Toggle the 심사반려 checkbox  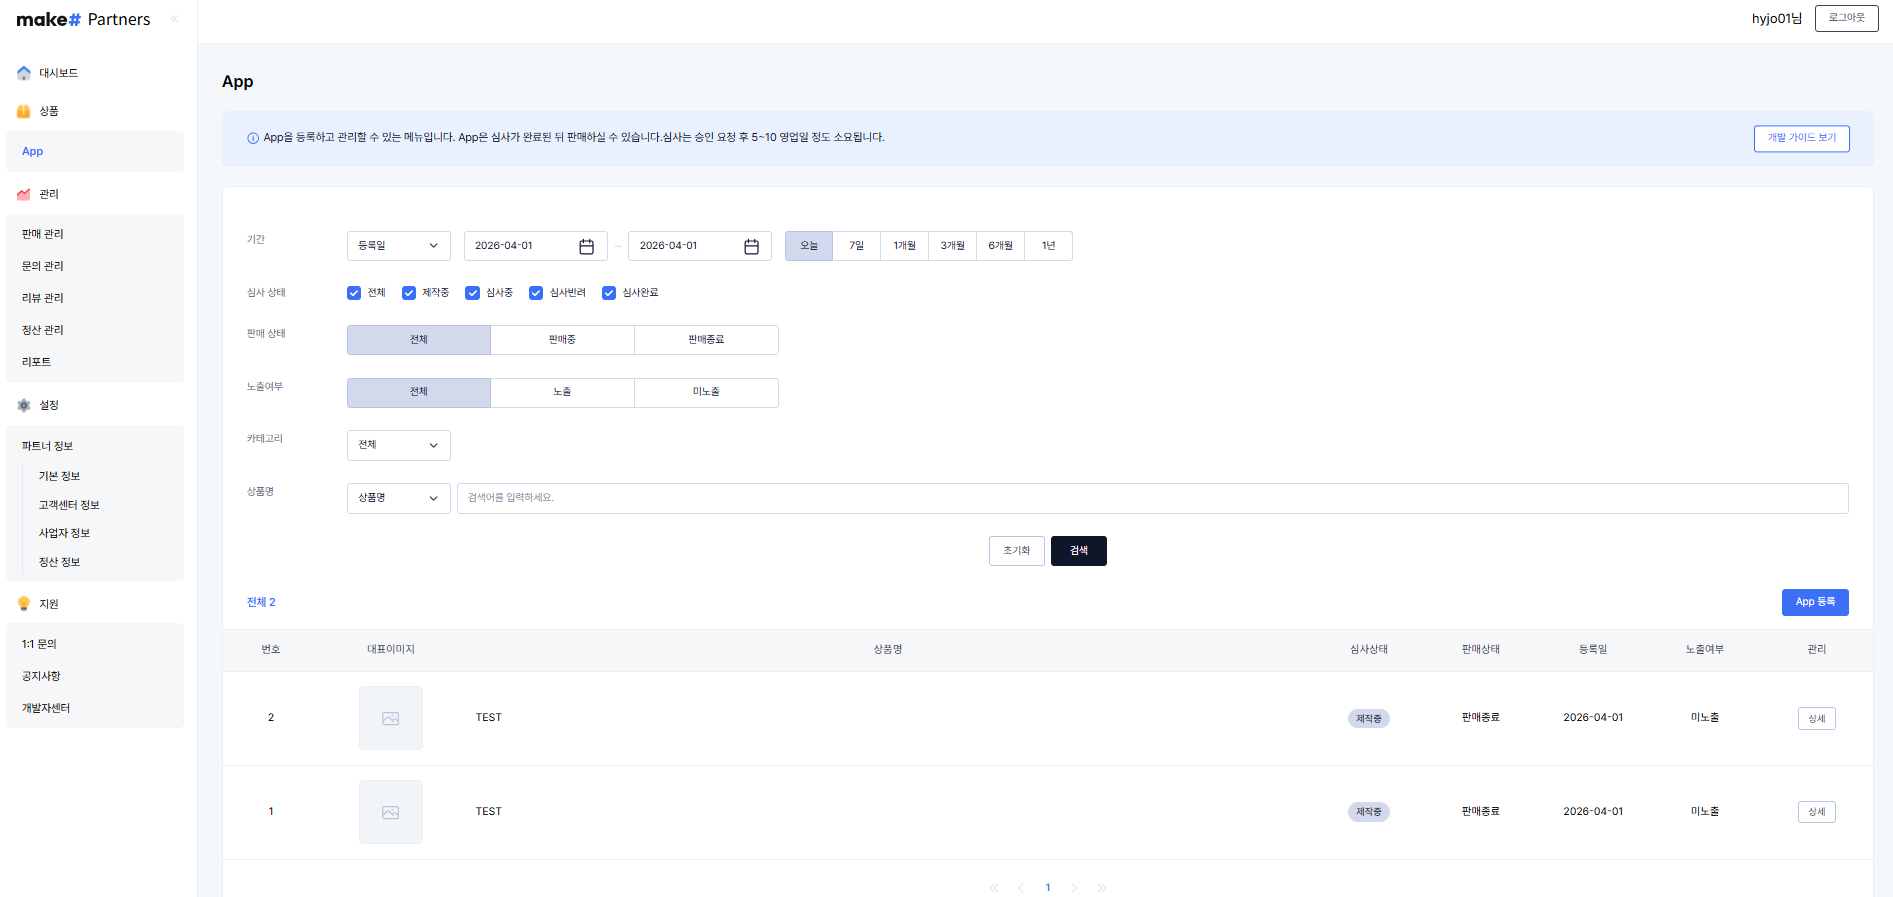point(536,293)
